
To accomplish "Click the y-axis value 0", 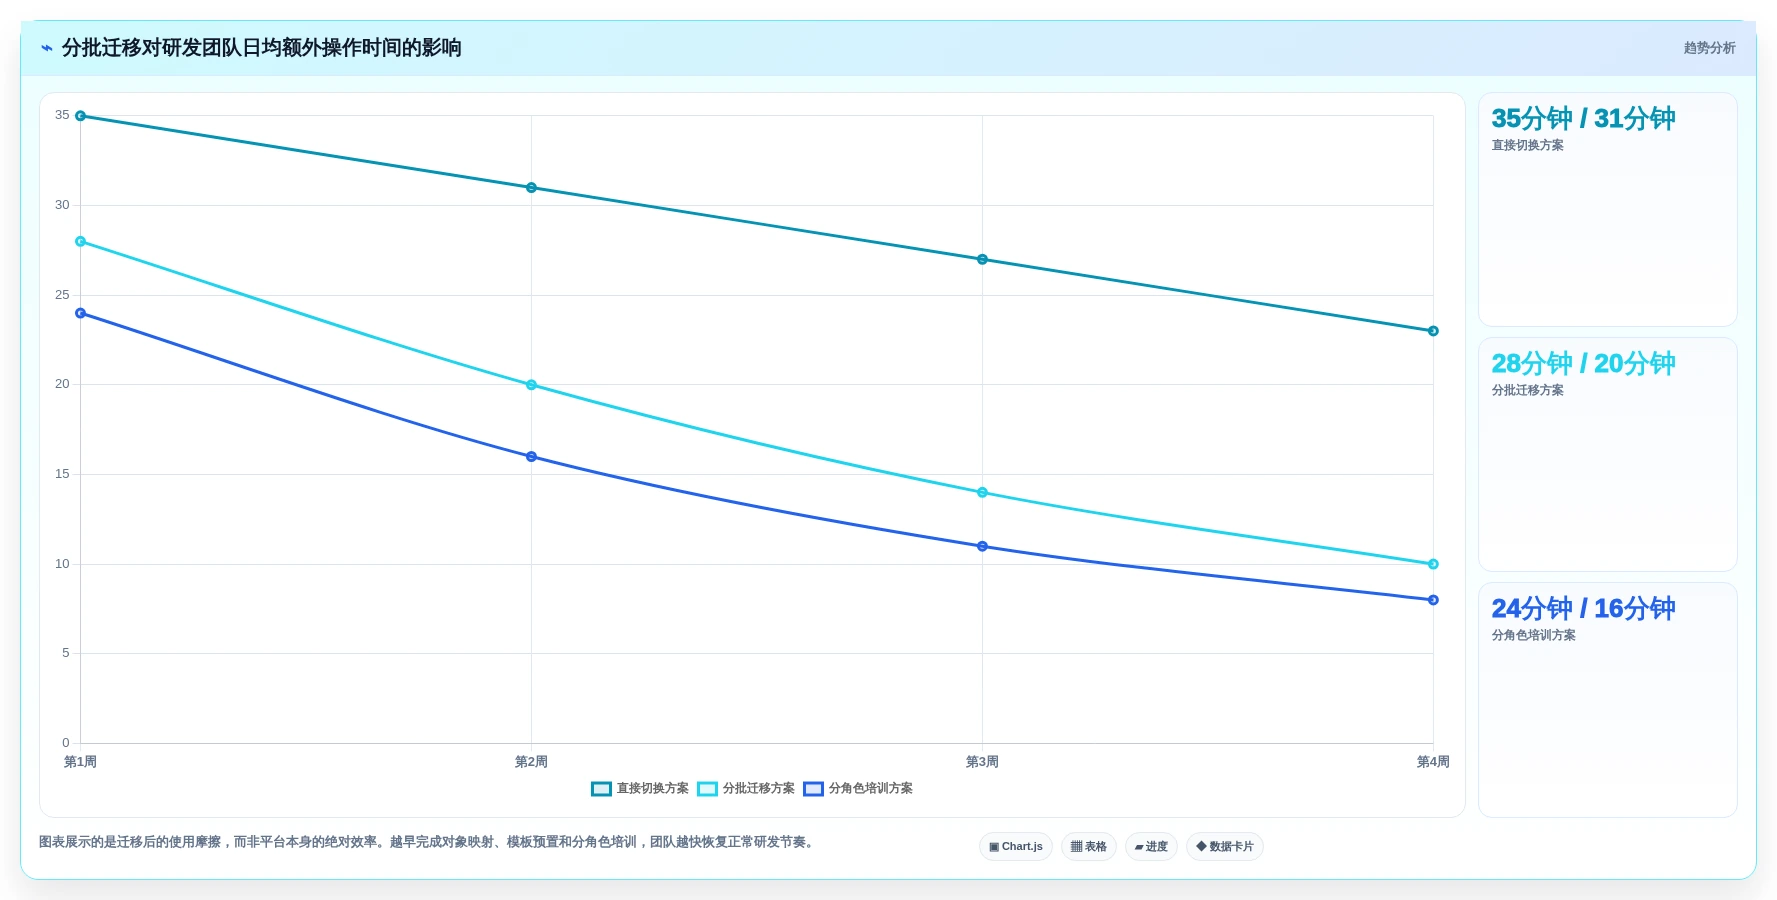I will (x=66, y=743).
